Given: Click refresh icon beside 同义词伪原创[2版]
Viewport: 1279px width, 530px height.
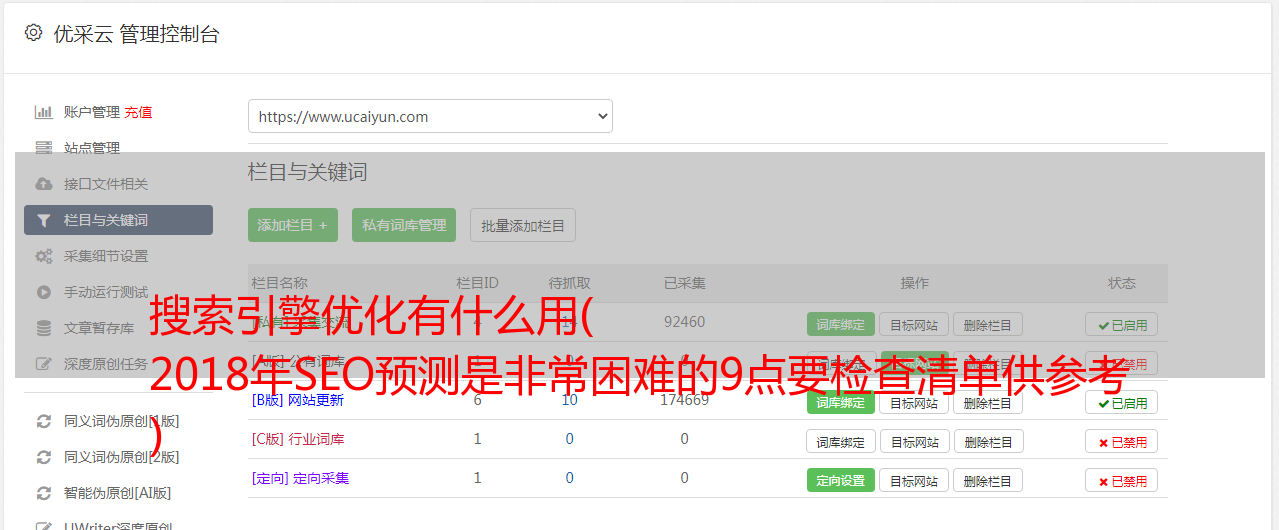Looking at the screenshot, I should tap(43, 457).
